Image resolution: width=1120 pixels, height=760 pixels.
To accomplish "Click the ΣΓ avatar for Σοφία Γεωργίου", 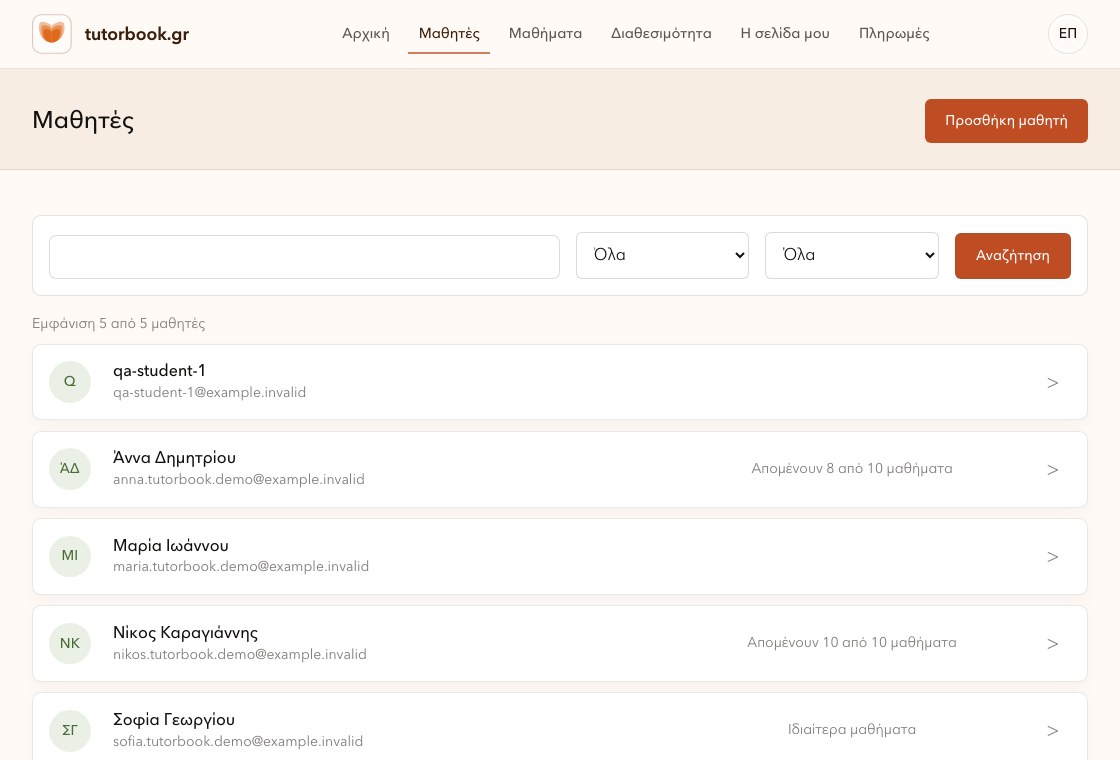I will pyautogui.click(x=70, y=730).
